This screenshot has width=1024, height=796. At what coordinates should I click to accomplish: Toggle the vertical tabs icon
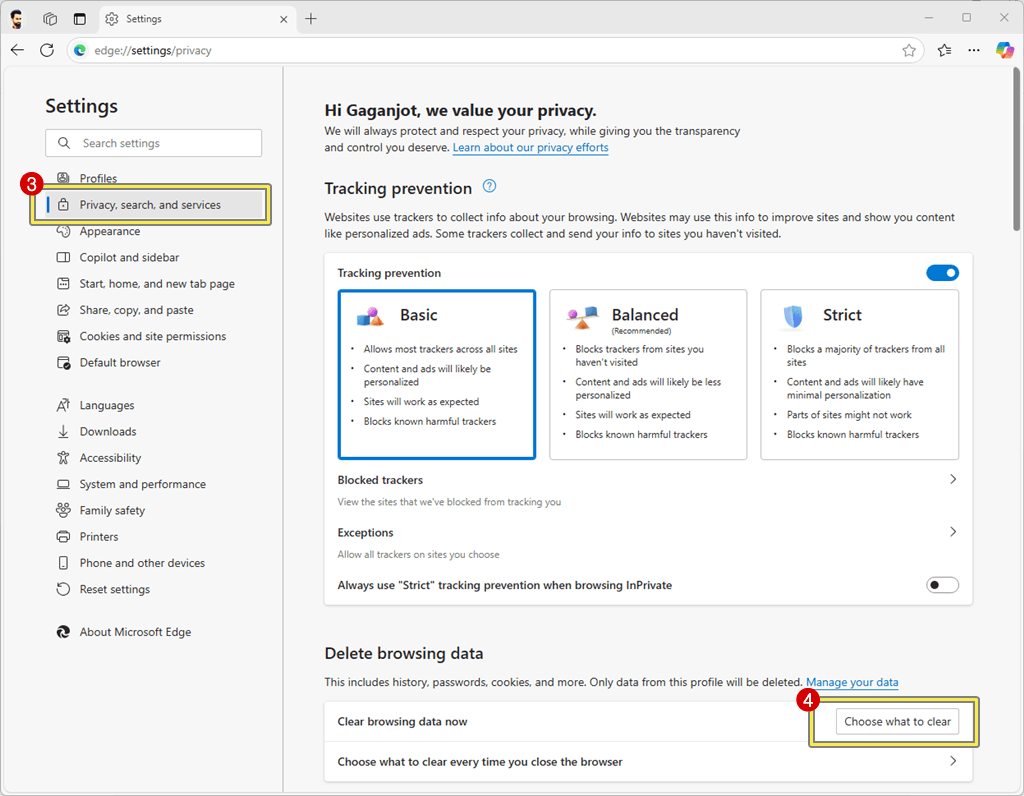coord(80,19)
